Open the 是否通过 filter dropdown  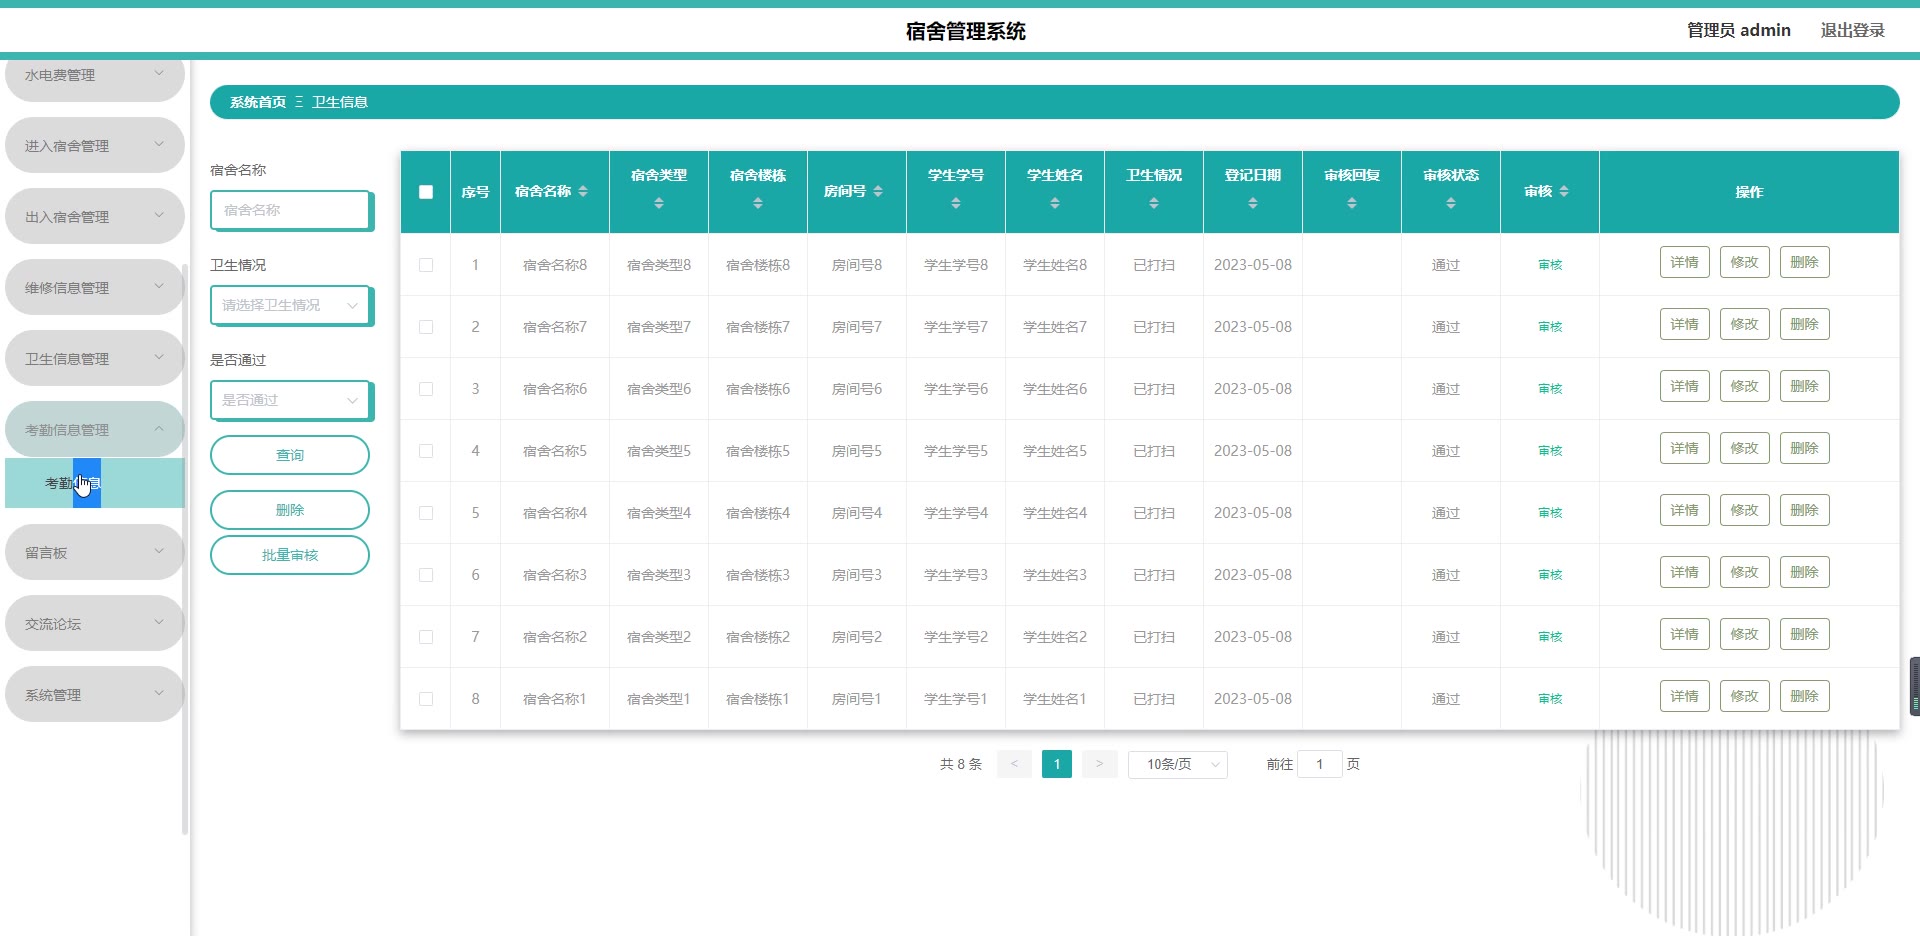pyautogui.click(x=290, y=400)
